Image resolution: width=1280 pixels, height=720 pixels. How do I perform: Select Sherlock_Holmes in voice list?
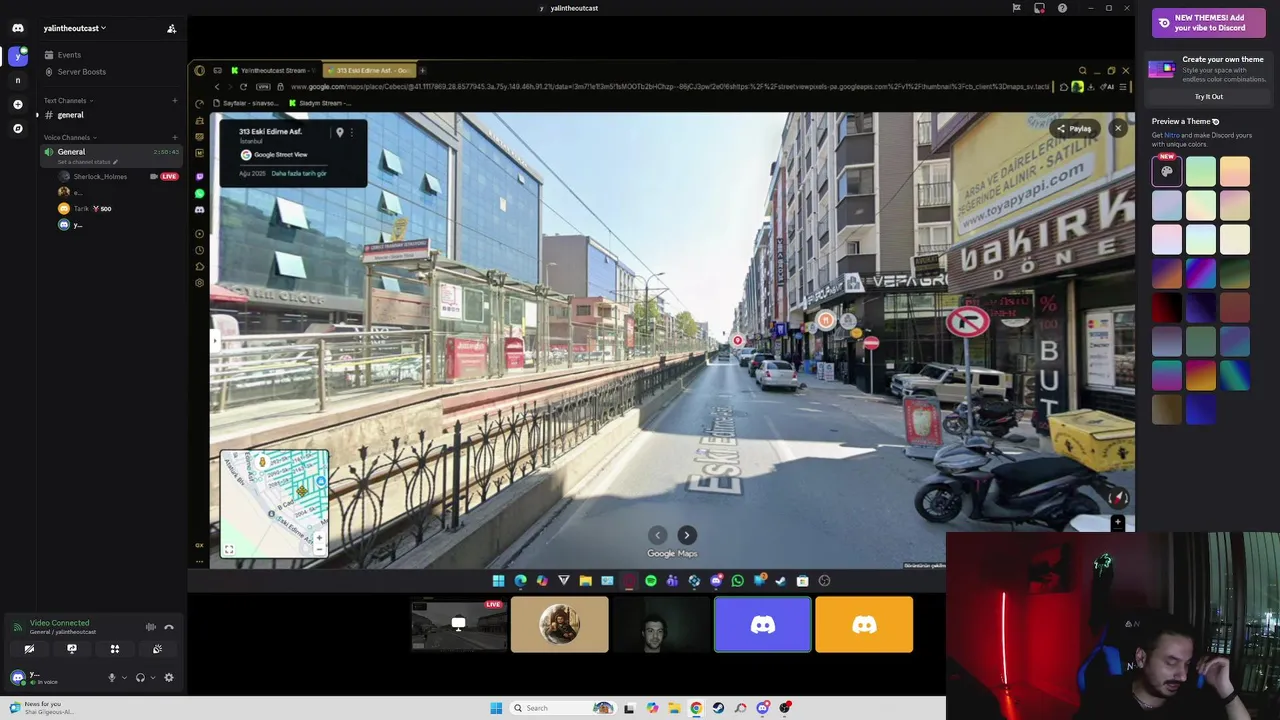click(118, 176)
